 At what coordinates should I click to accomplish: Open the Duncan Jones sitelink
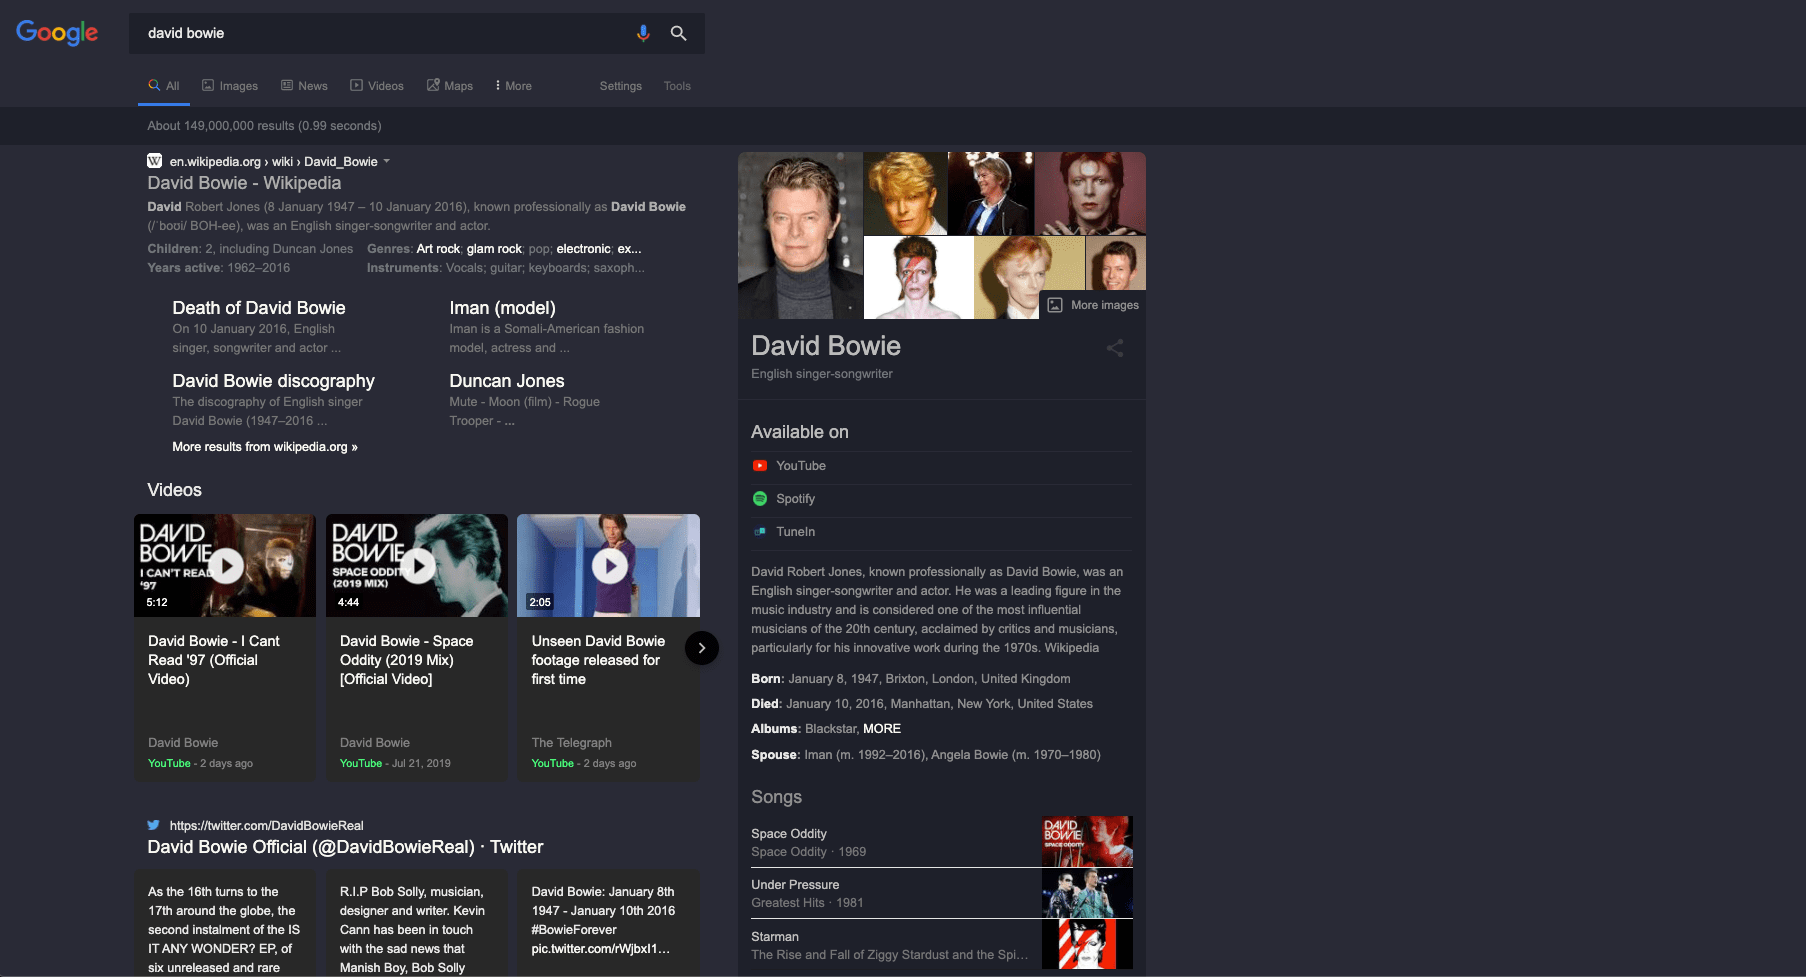coord(507,381)
